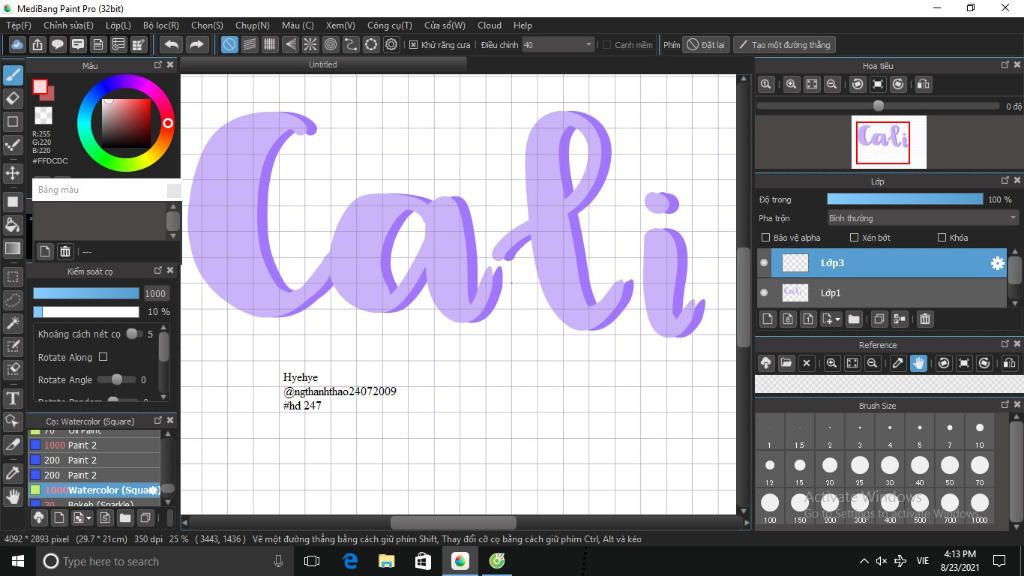
Task: Select the Eraser tool
Action: 13,99
